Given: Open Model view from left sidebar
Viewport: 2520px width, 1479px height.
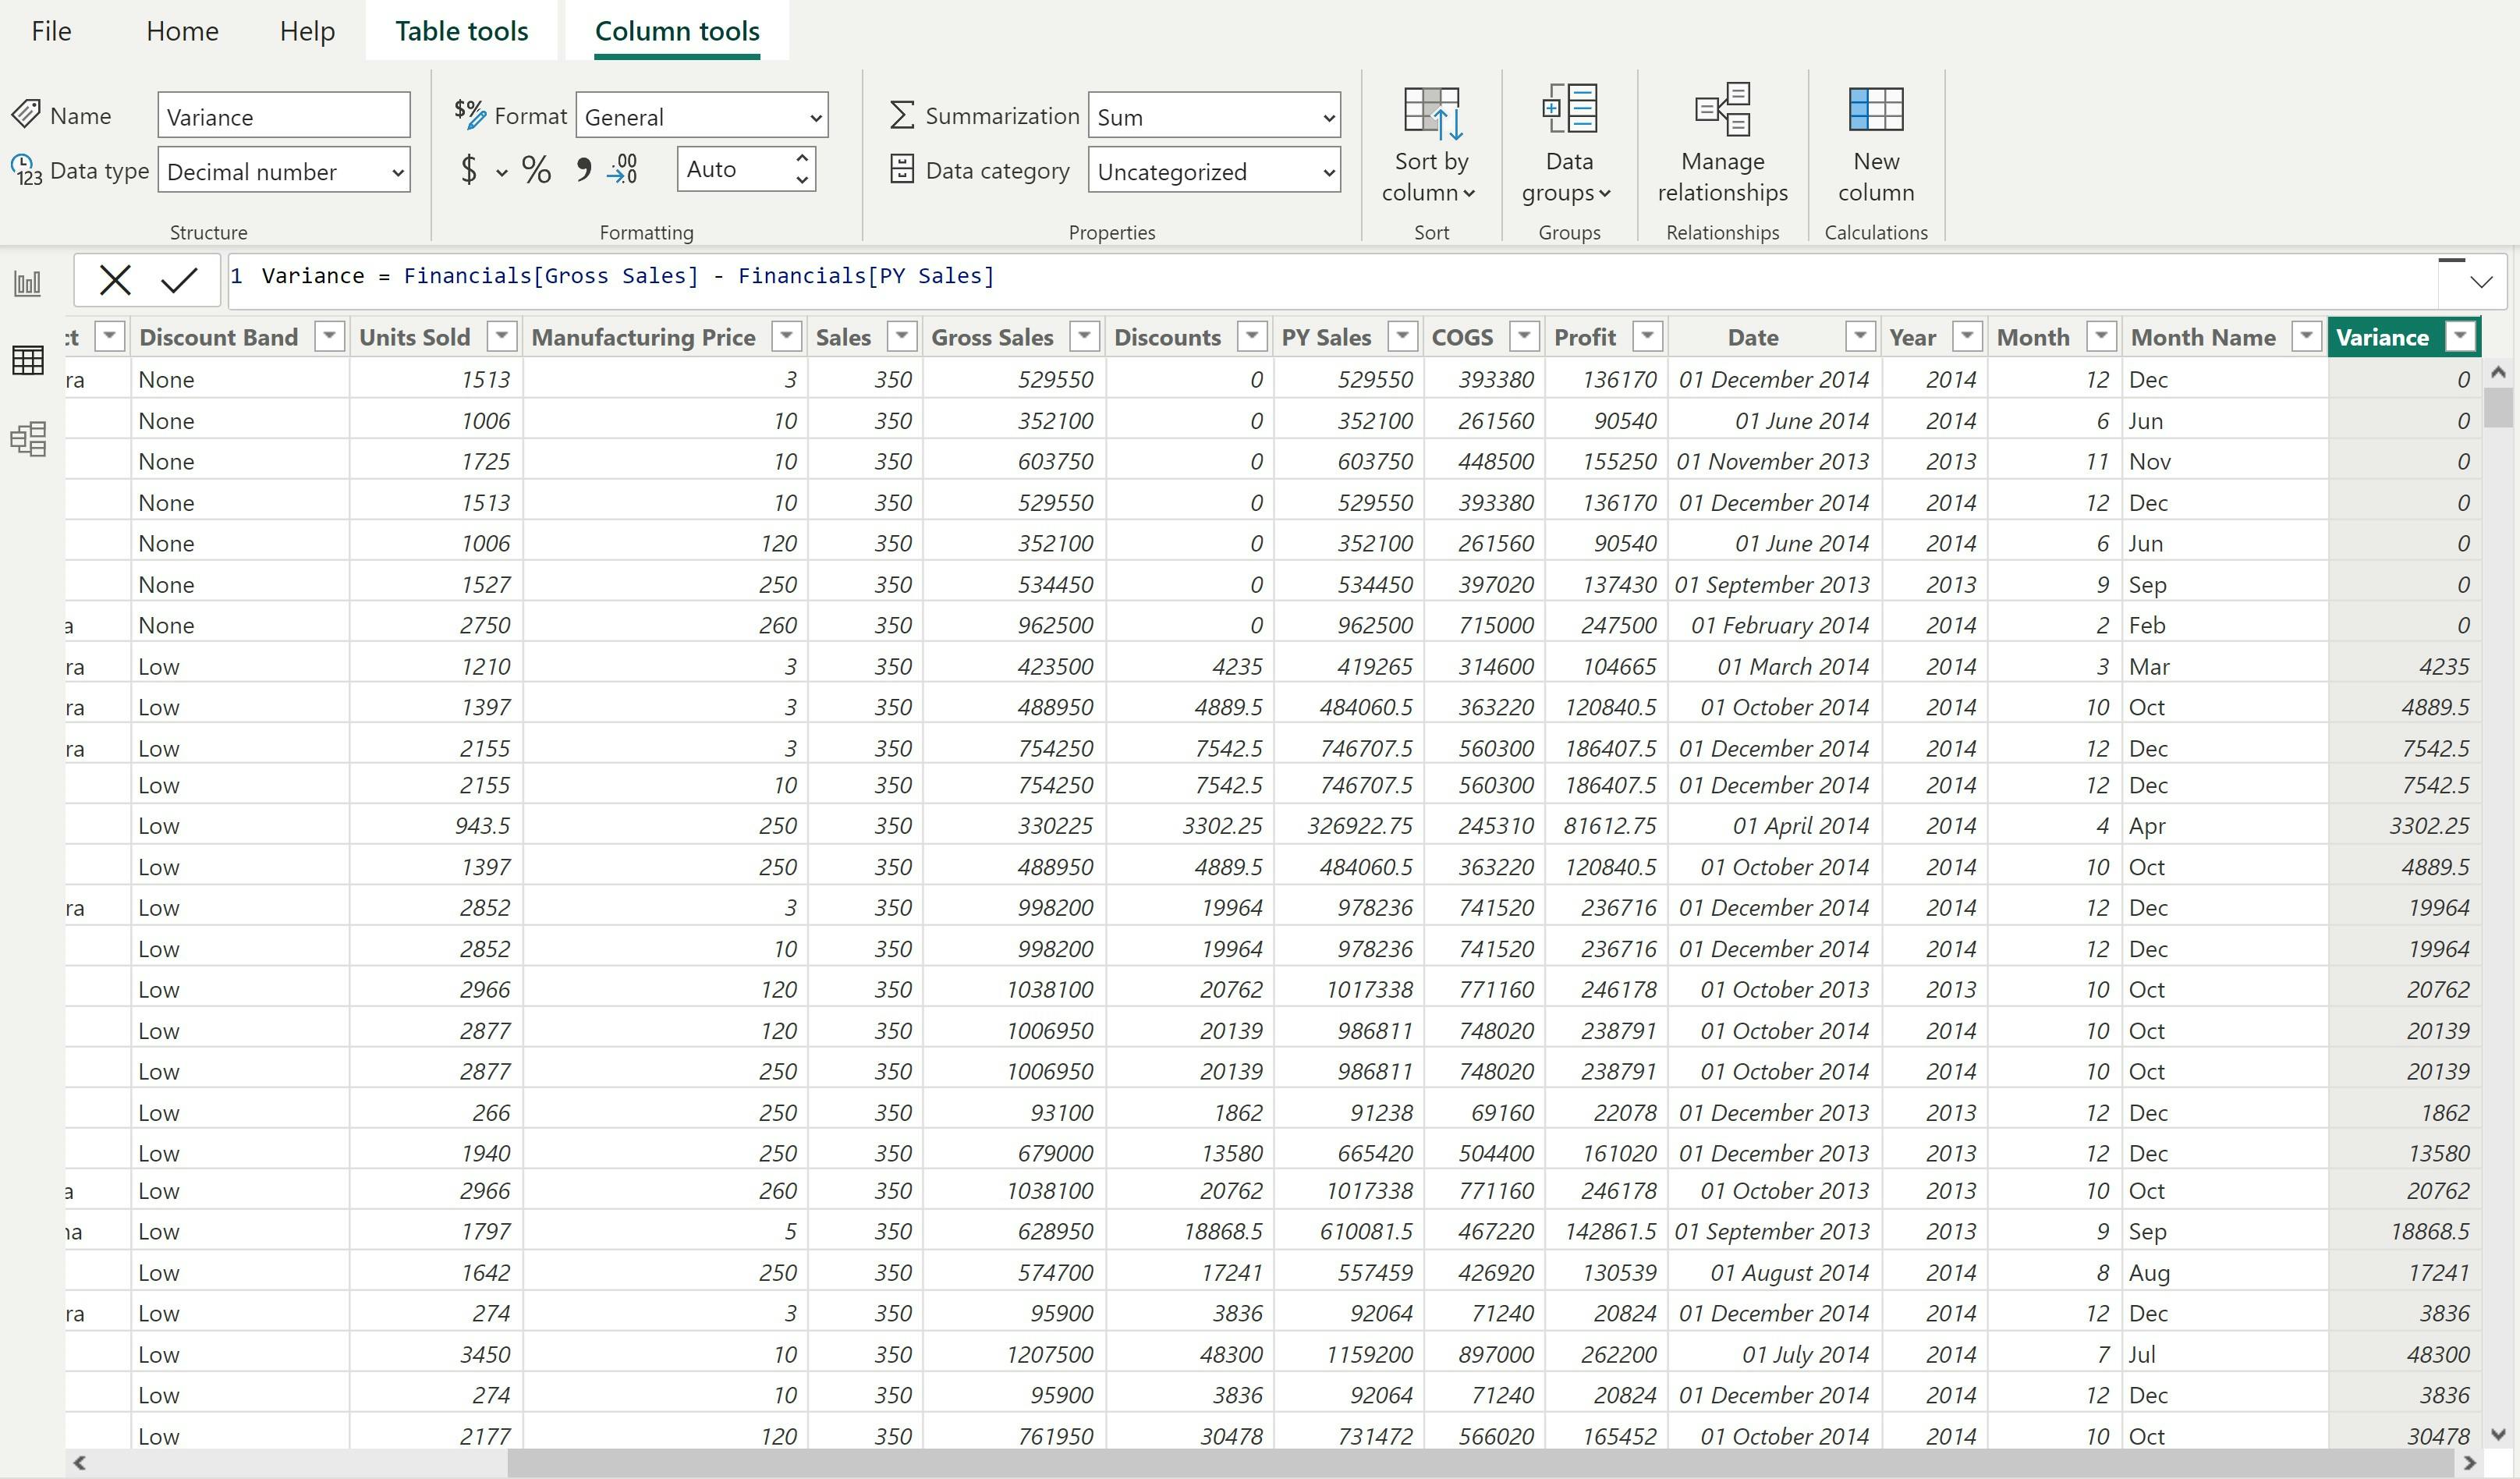Looking at the screenshot, I should [28, 438].
